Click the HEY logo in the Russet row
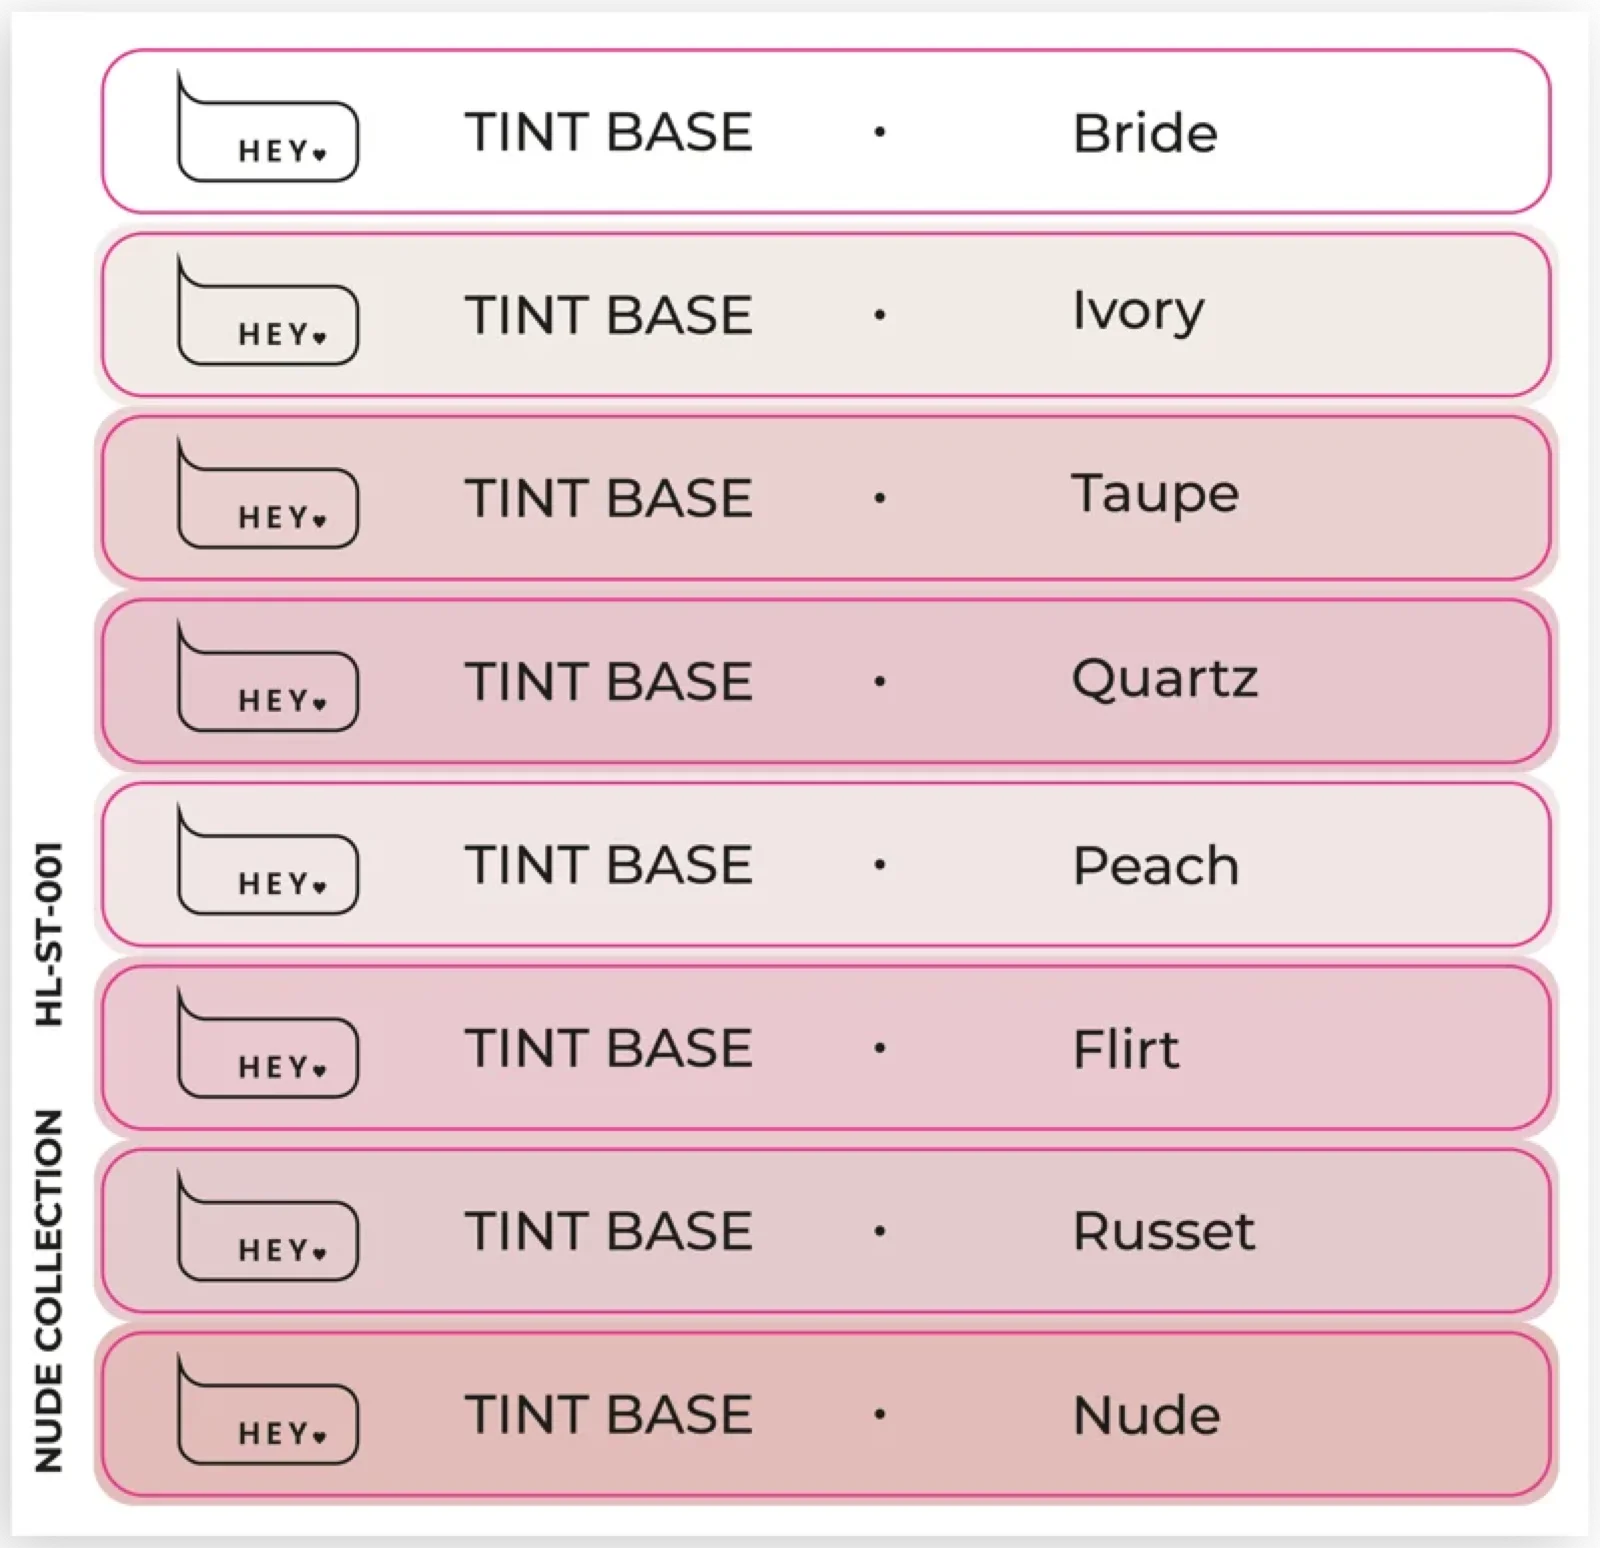The width and height of the screenshot is (1600, 1548). pos(268,1225)
